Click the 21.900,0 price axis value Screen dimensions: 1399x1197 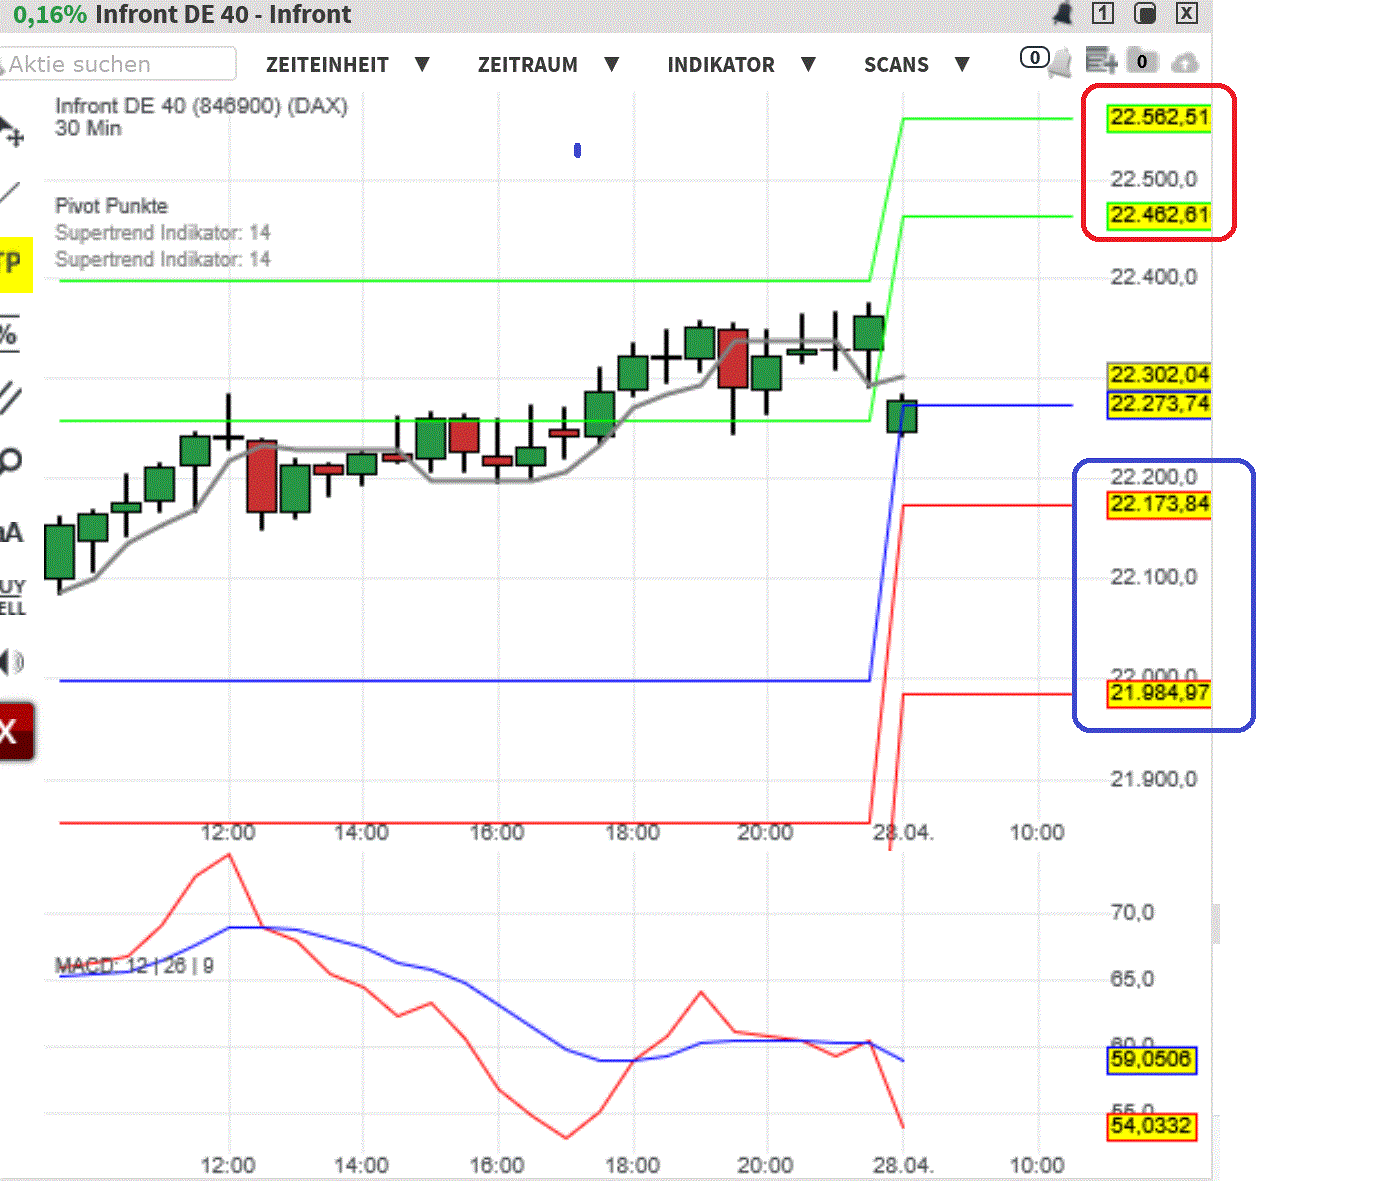(x=1153, y=780)
